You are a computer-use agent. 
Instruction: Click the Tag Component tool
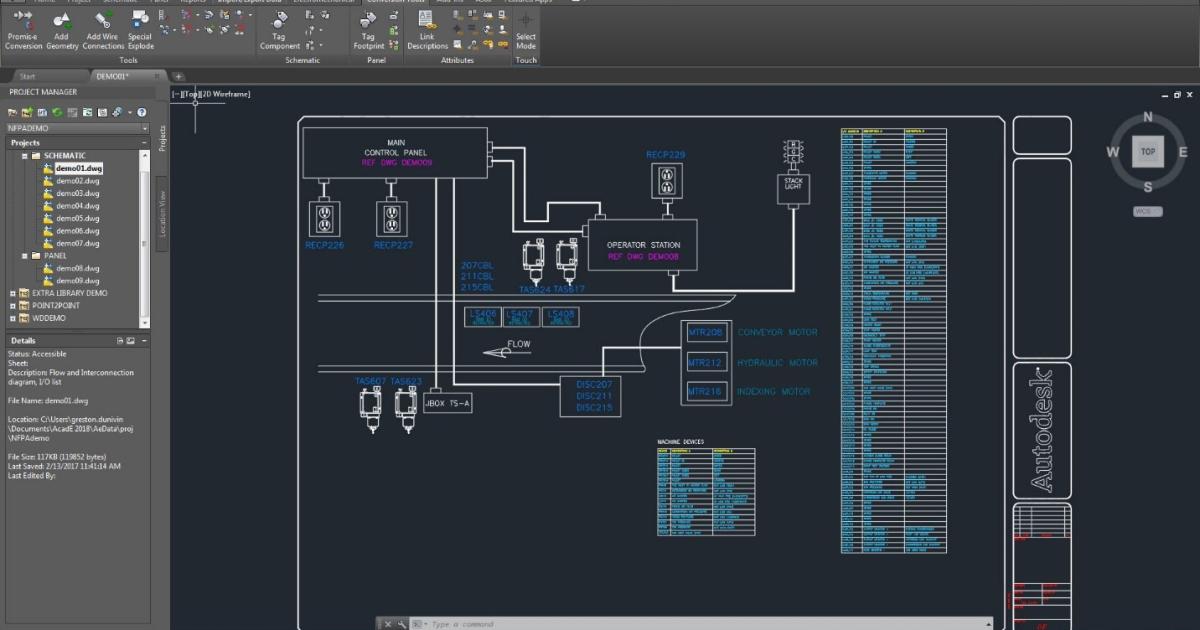click(279, 30)
